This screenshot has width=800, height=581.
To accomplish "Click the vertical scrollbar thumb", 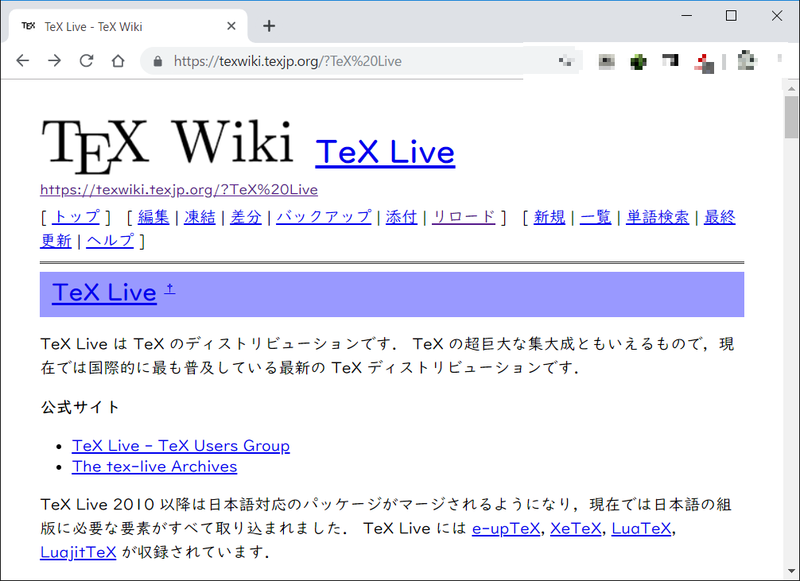I will click(791, 117).
